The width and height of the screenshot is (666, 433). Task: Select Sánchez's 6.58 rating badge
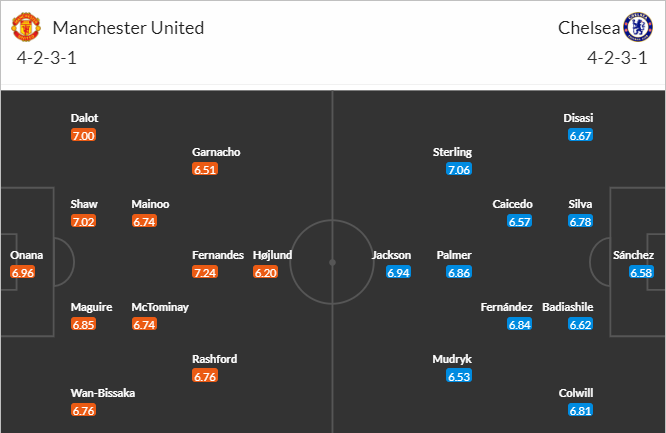point(641,272)
